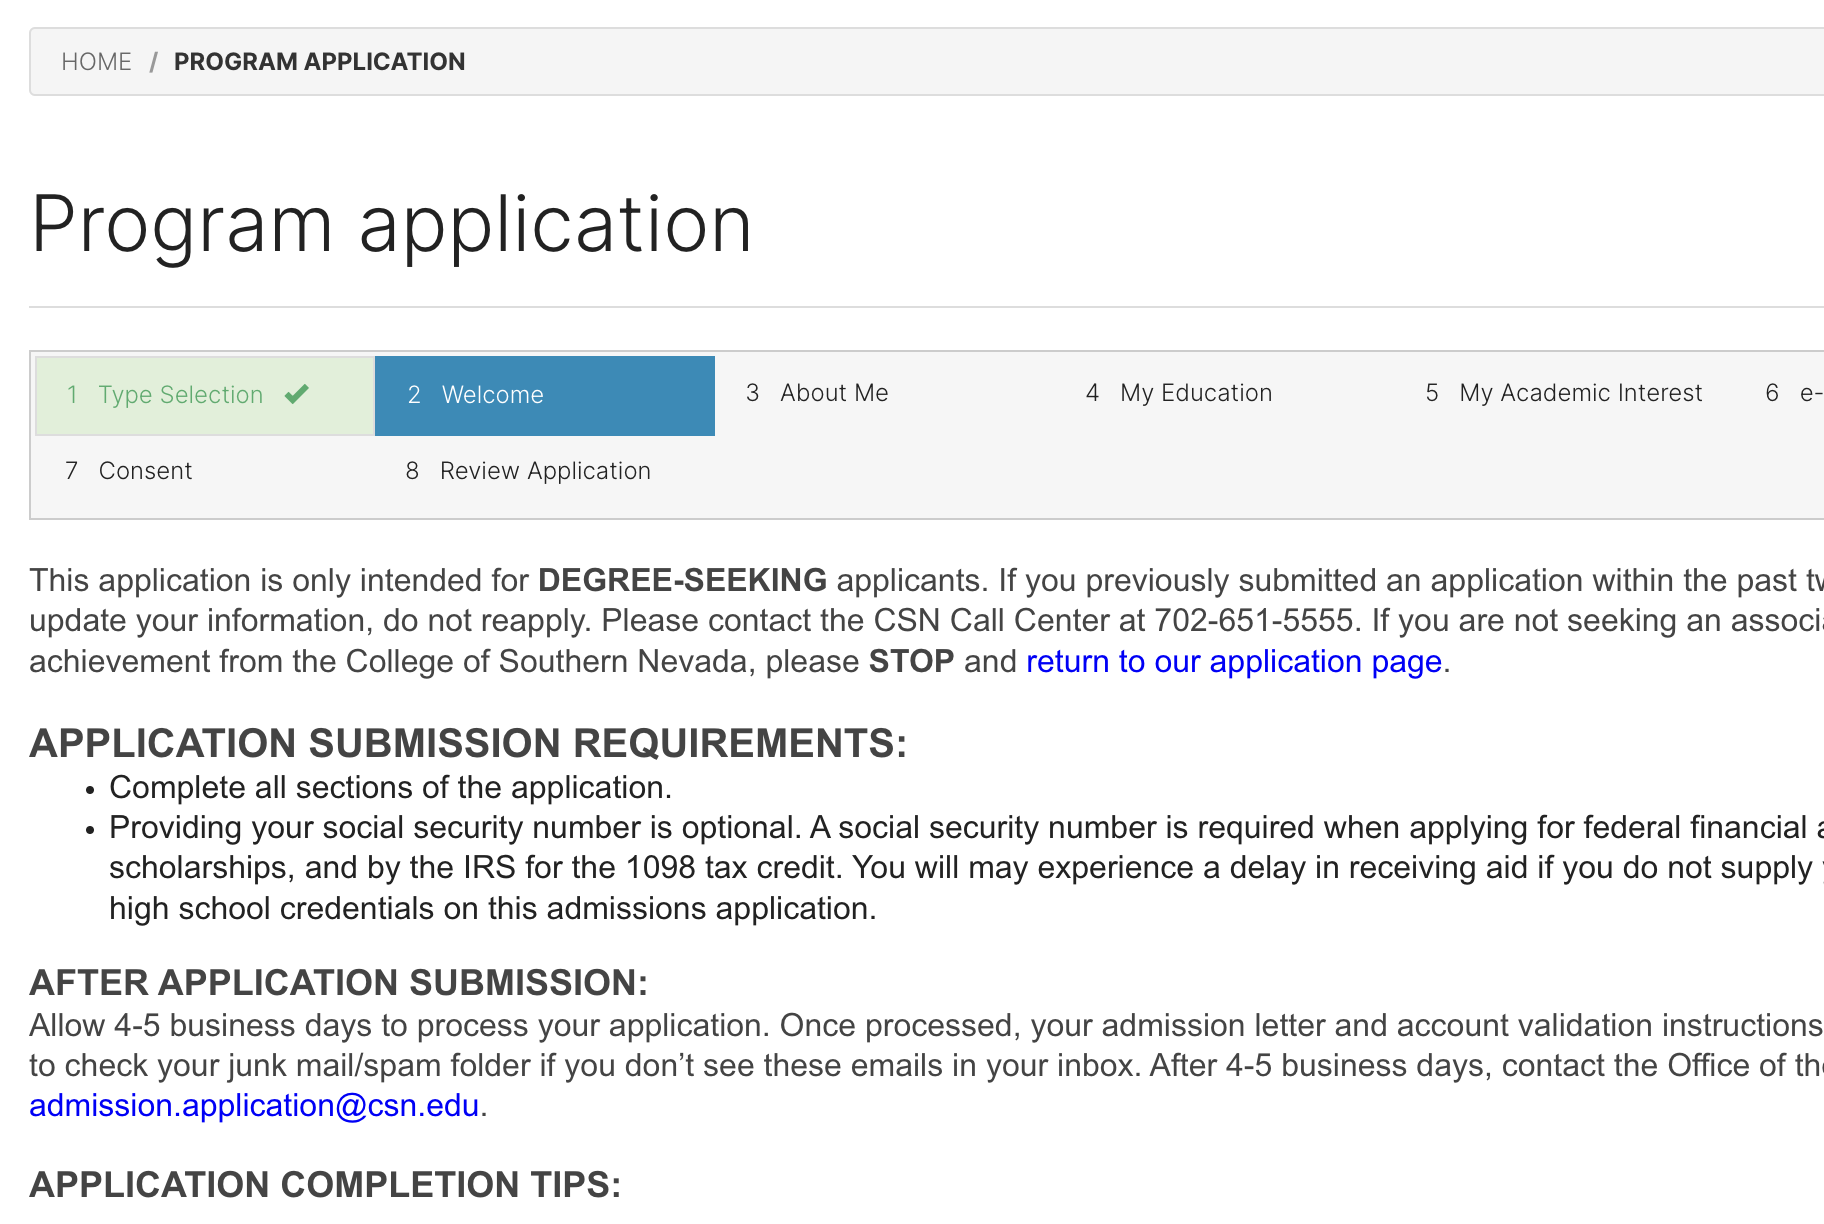The height and width of the screenshot is (1224, 1824).
Task: Open the Welcome step tab
Action: tap(492, 395)
